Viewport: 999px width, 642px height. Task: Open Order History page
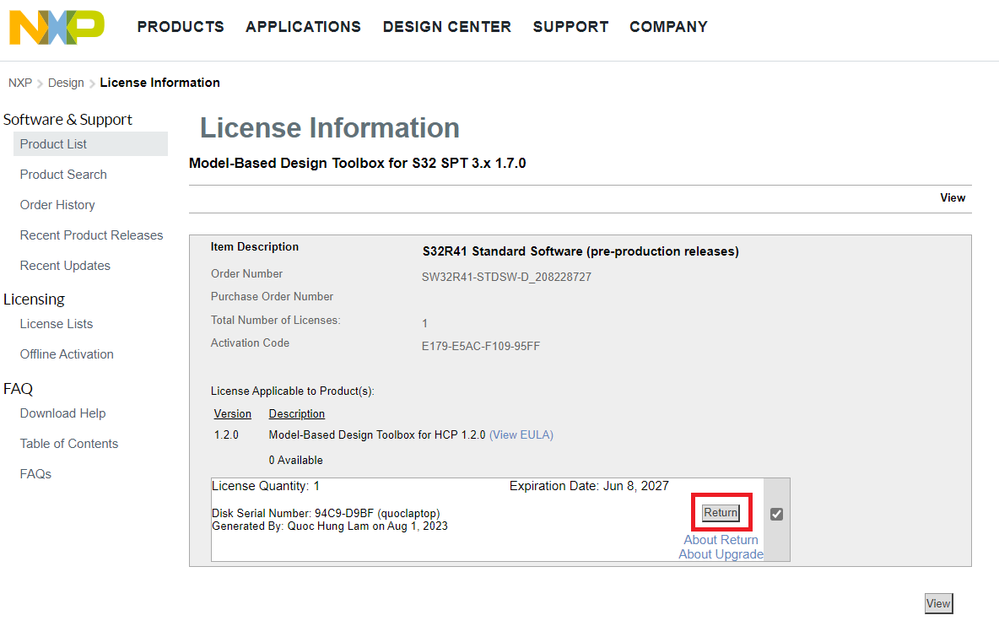tap(57, 205)
